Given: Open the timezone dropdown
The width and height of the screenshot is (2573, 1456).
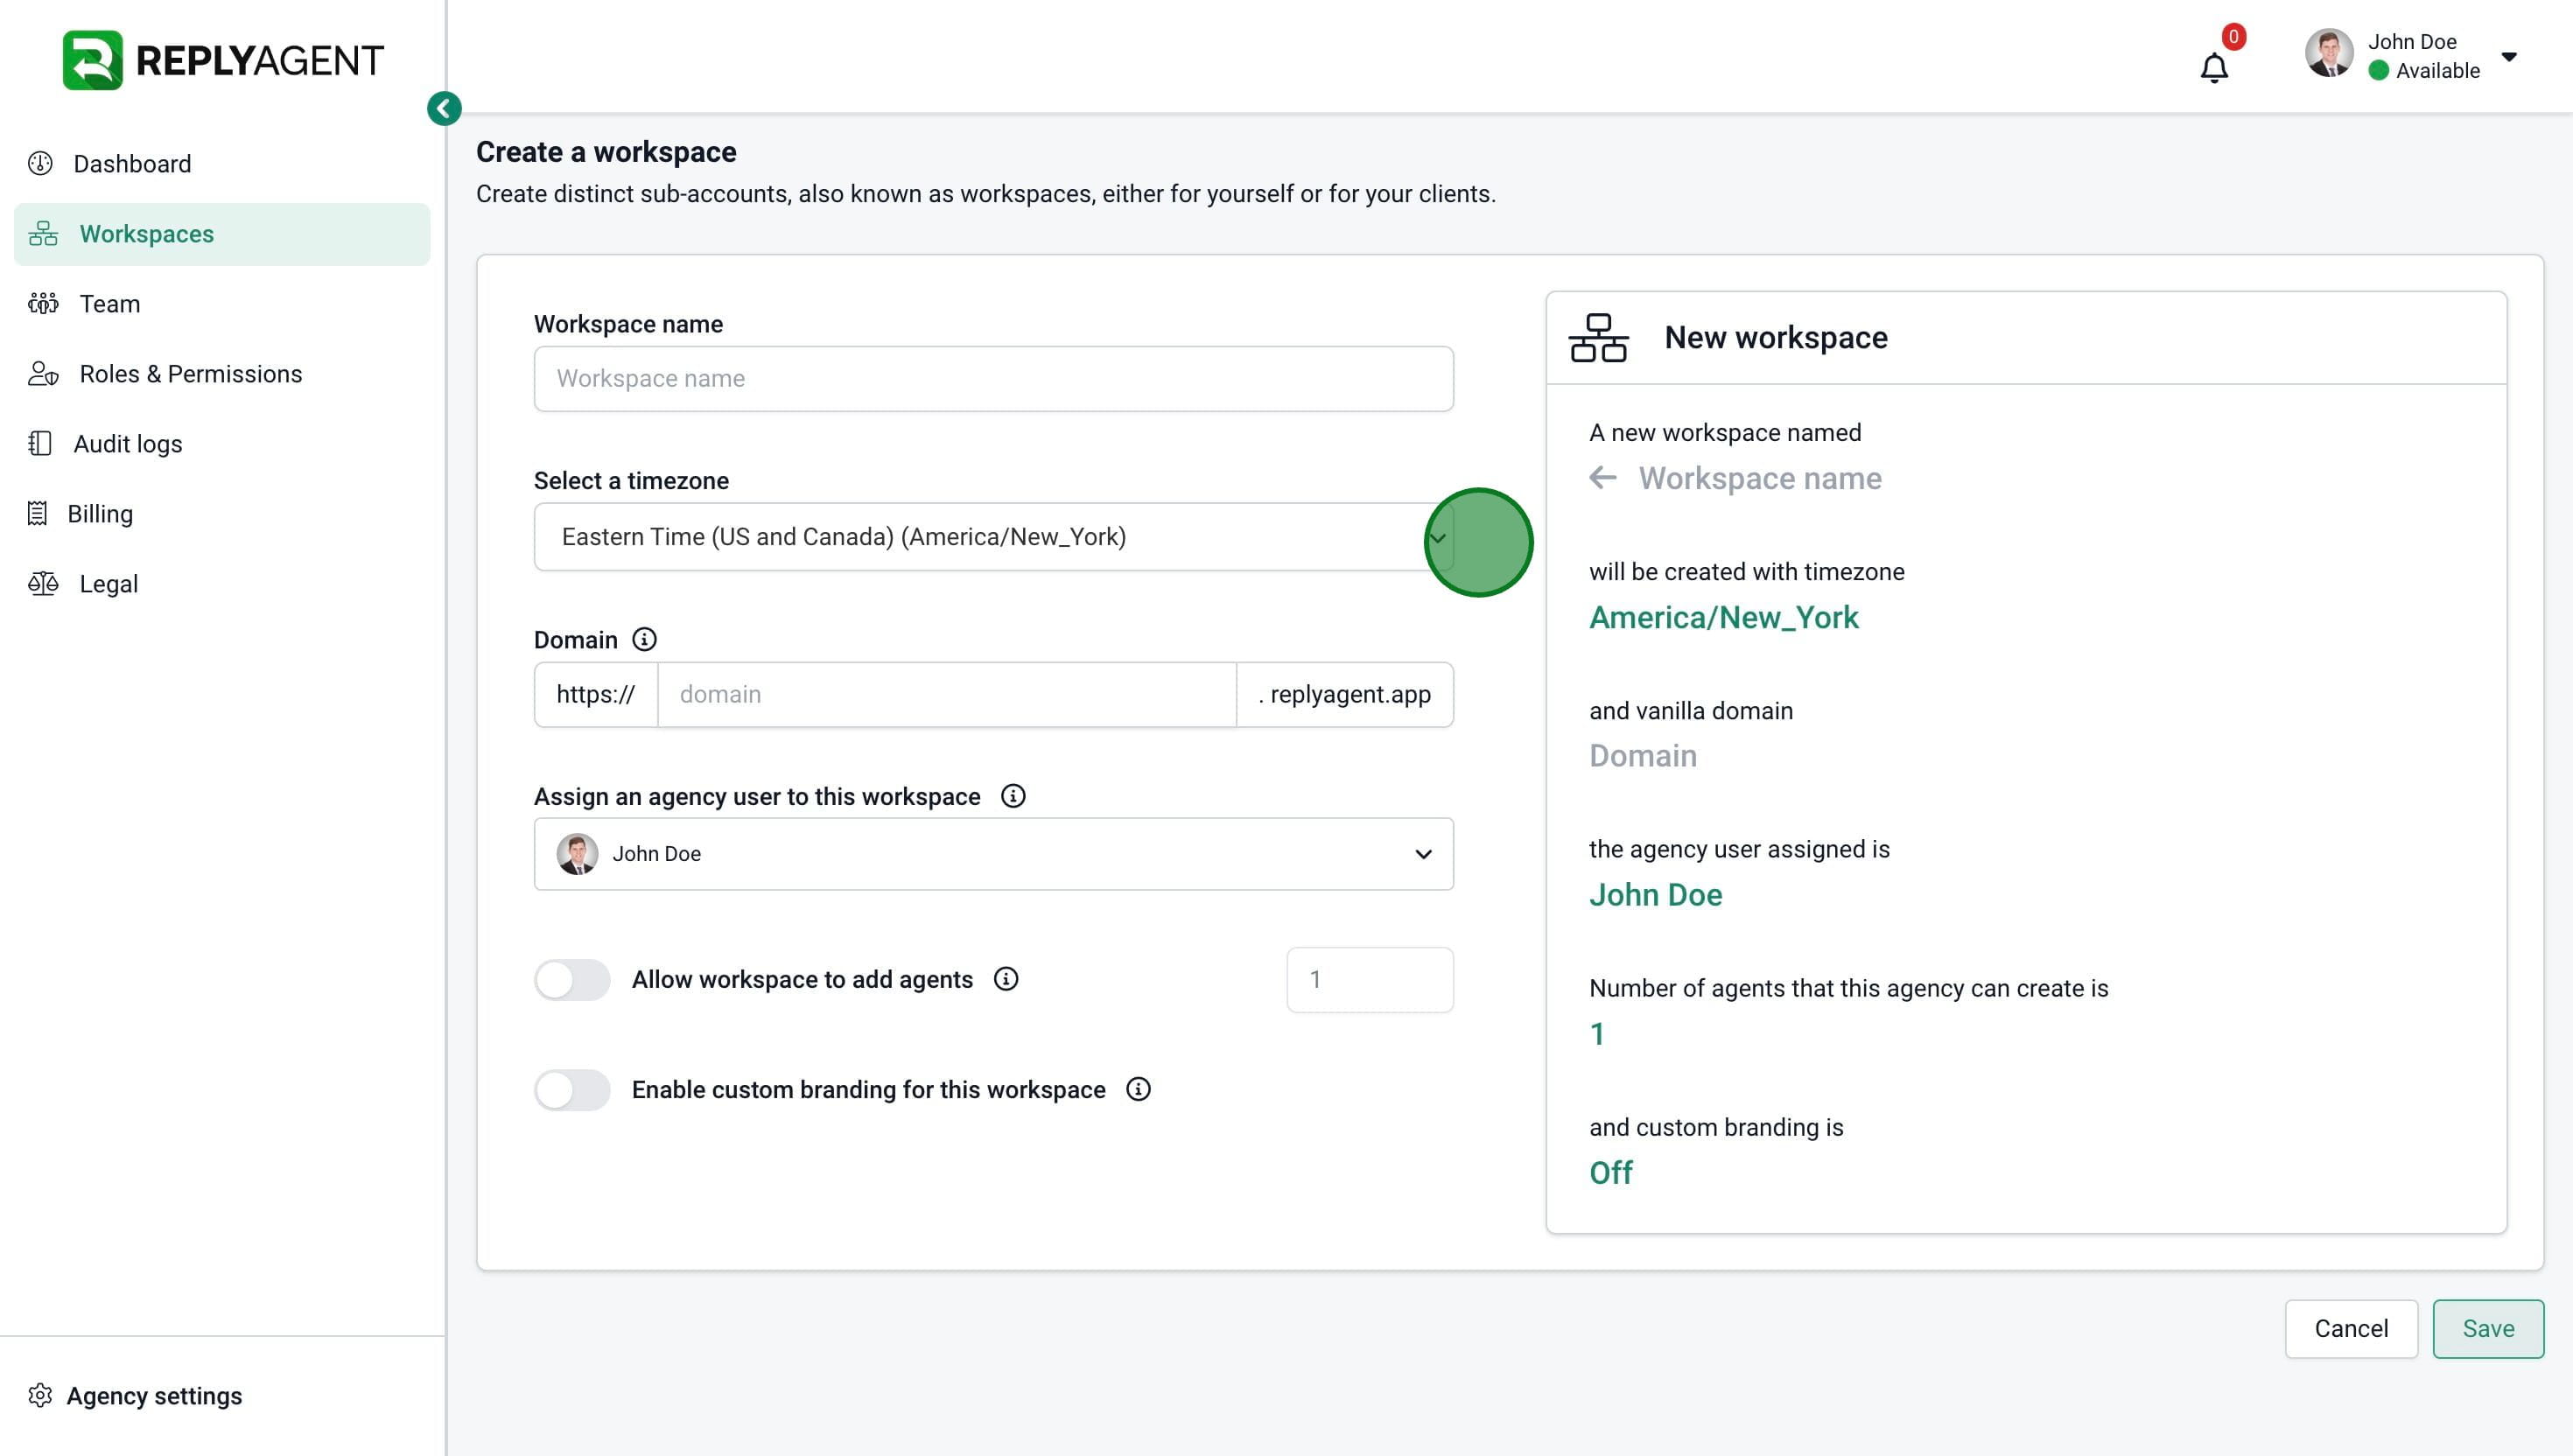Looking at the screenshot, I should coord(1437,538).
